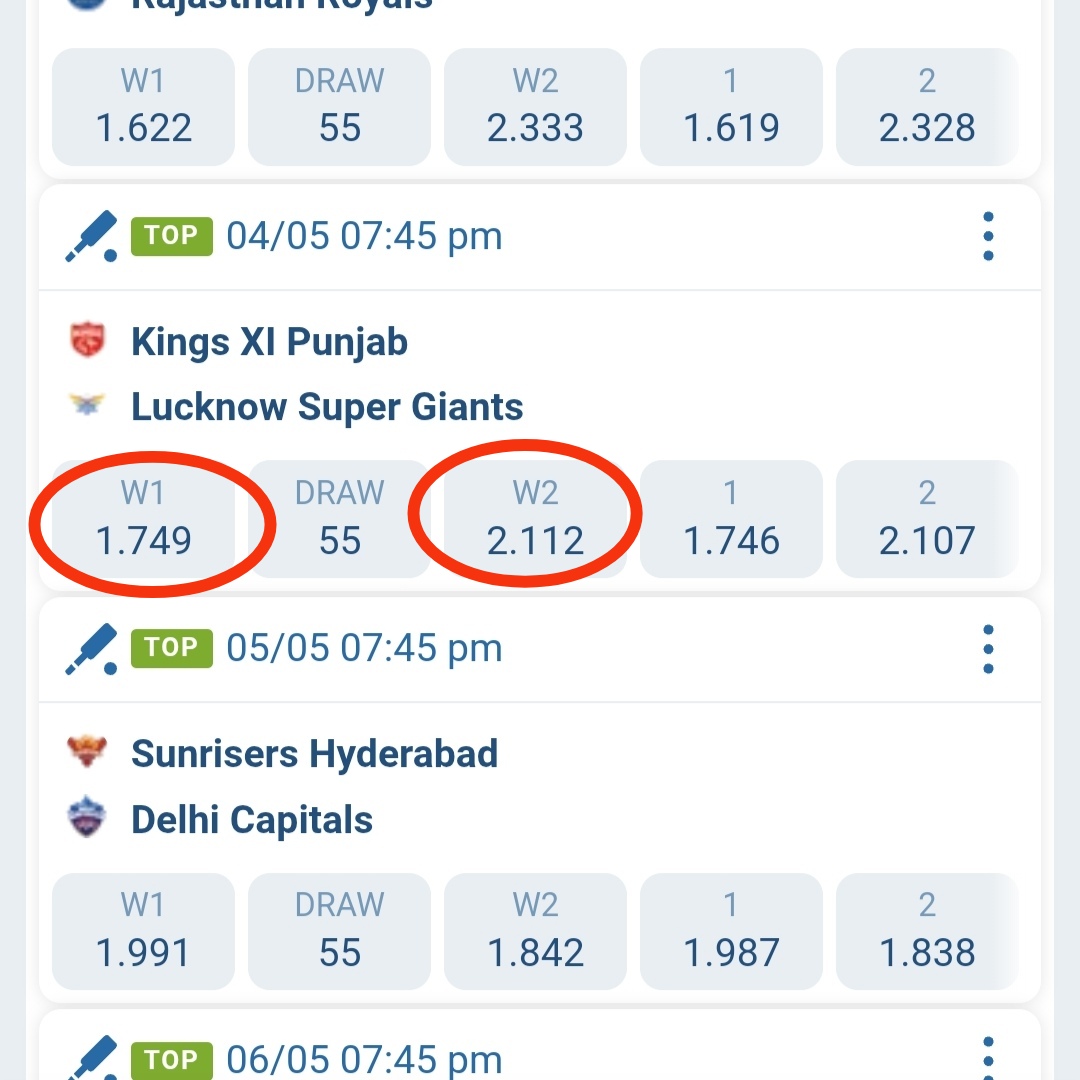Select the cricket bat icon beside 06/05 match

pos(90,1059)
